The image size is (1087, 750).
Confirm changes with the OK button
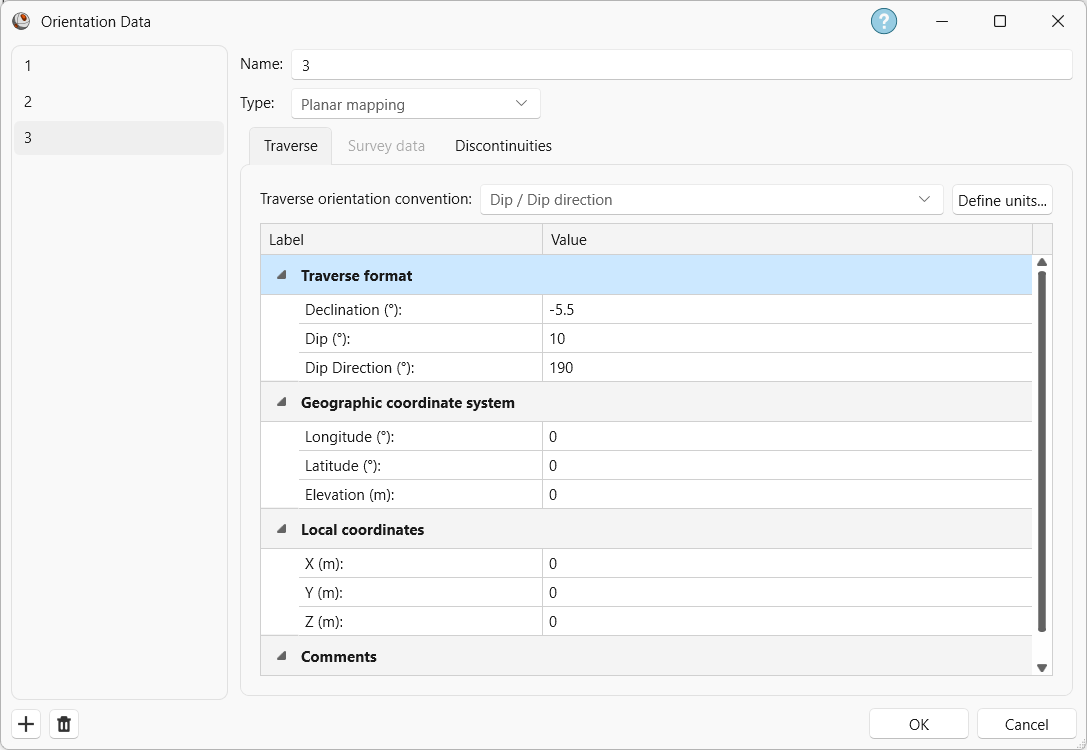918,724
